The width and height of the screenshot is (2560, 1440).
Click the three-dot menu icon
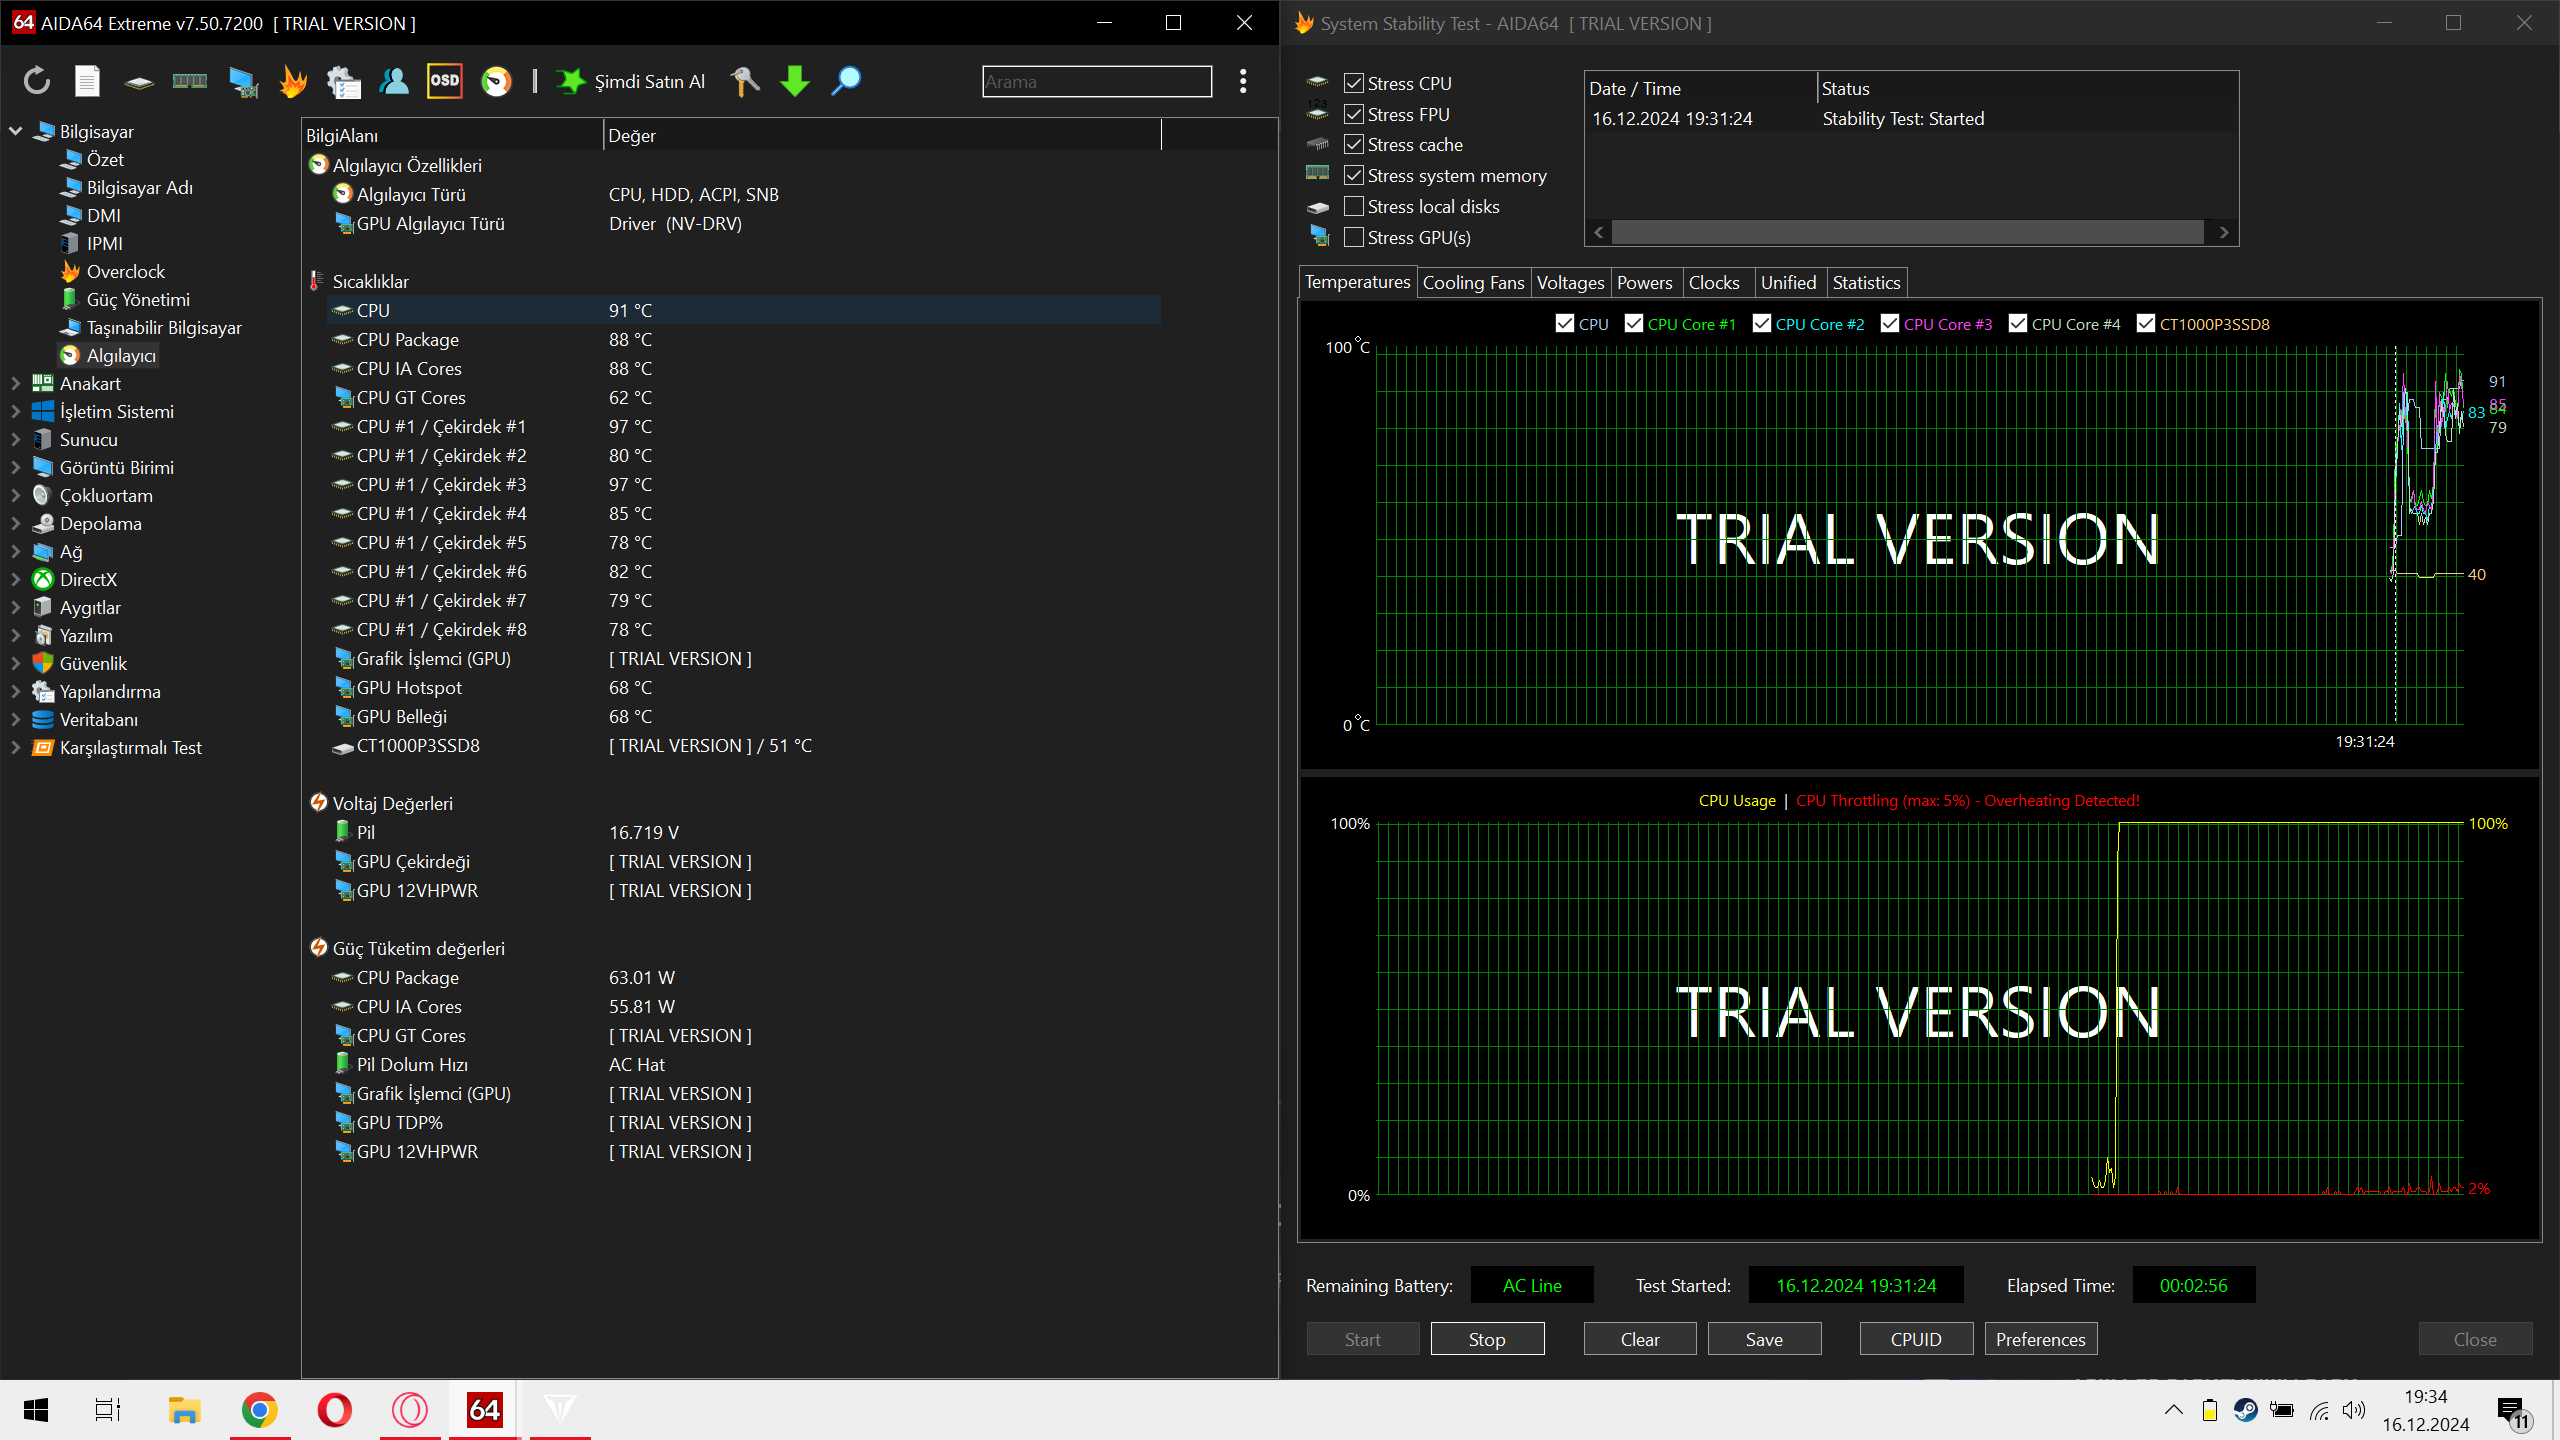pyautogui.click(x=1243, y=81)
